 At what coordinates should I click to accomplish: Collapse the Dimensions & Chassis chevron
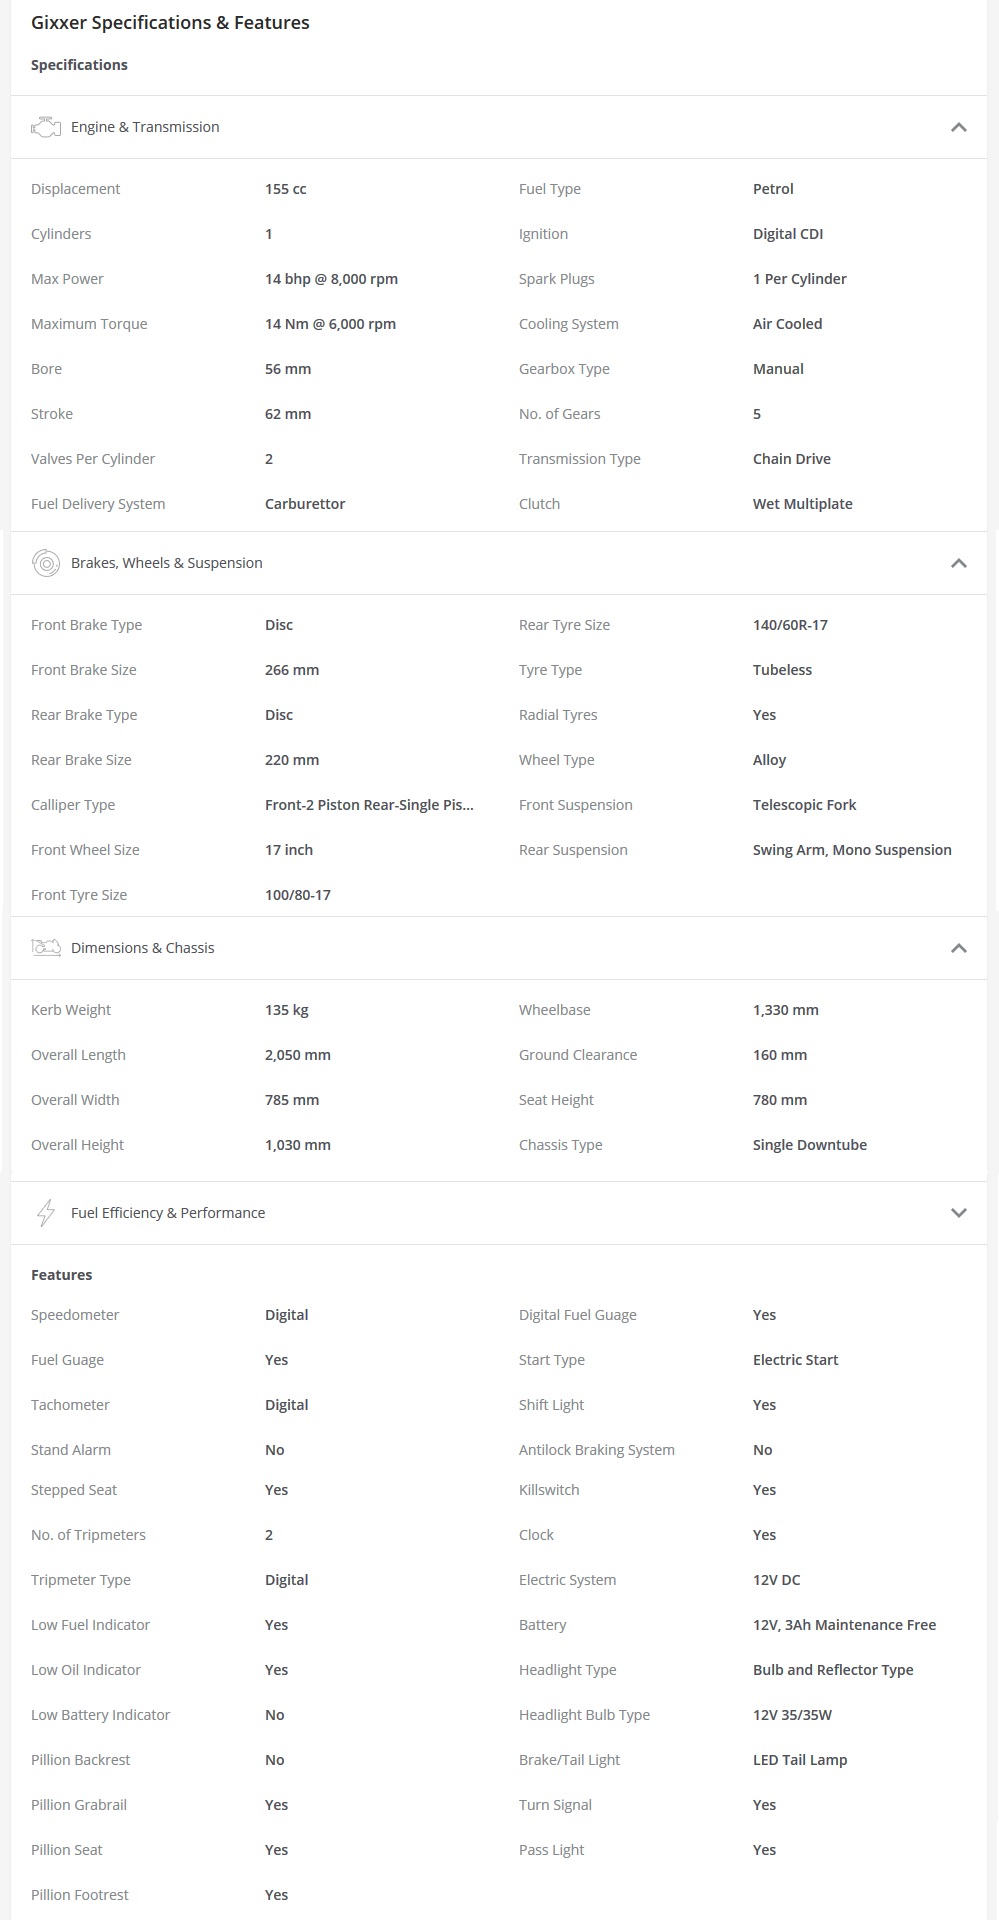(958, 948)
